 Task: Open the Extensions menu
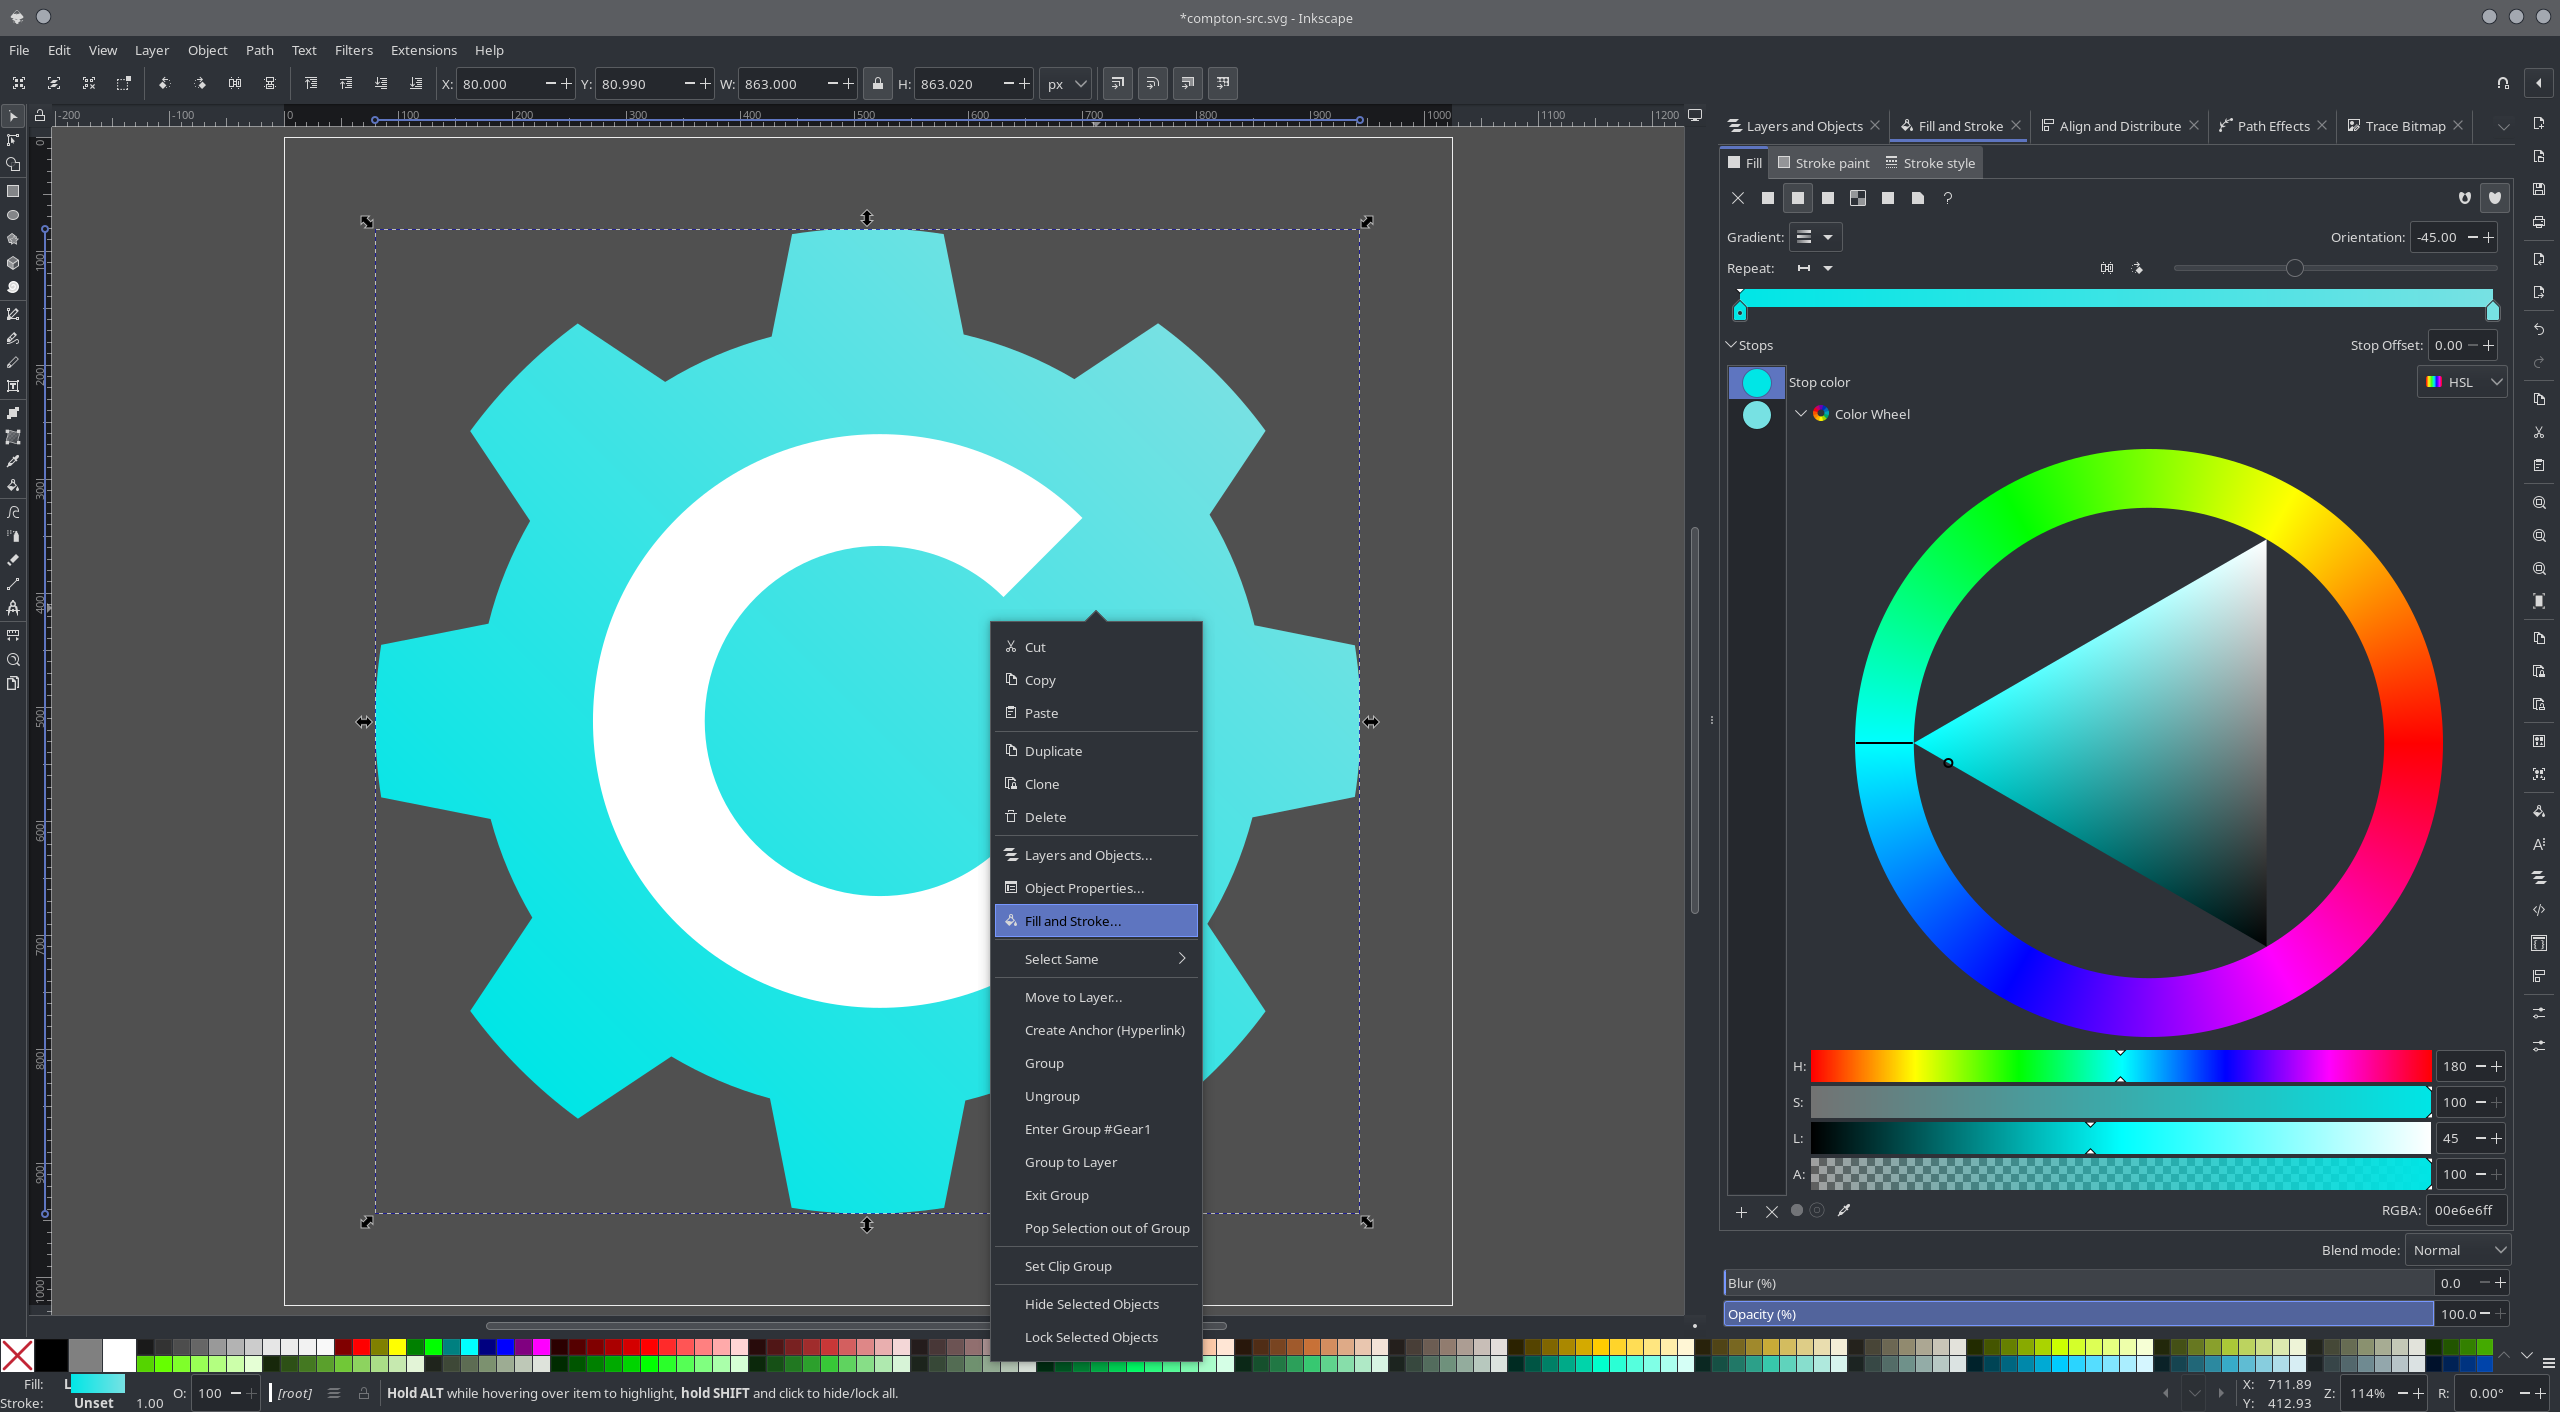tap(423, 50)
